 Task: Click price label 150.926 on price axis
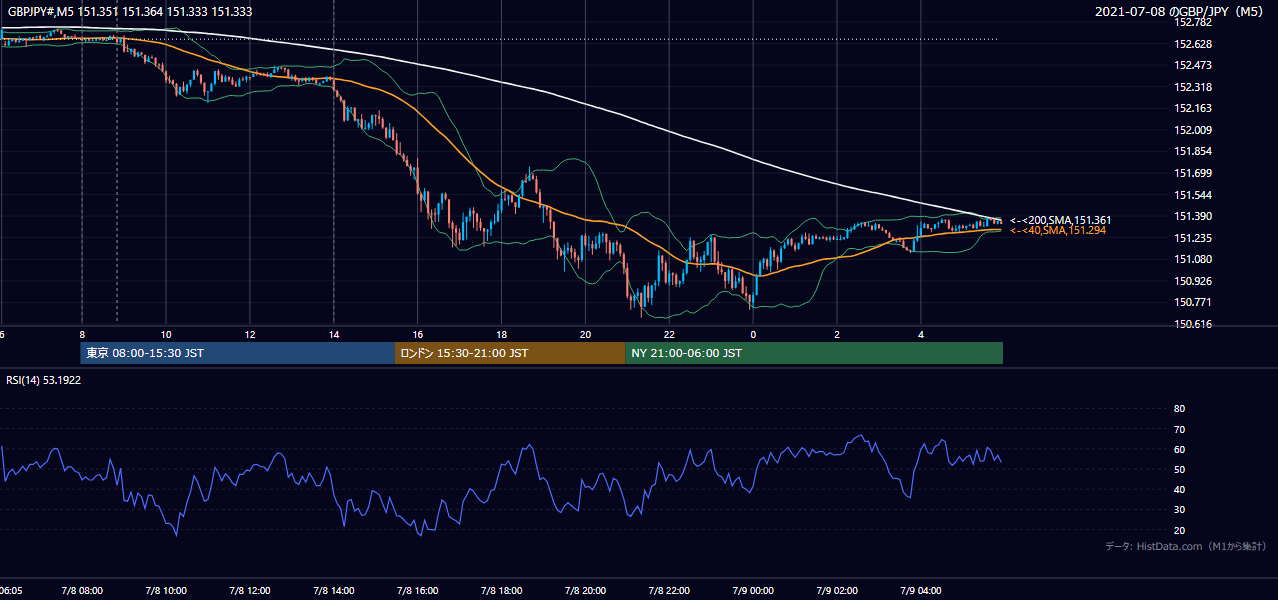1192,281
